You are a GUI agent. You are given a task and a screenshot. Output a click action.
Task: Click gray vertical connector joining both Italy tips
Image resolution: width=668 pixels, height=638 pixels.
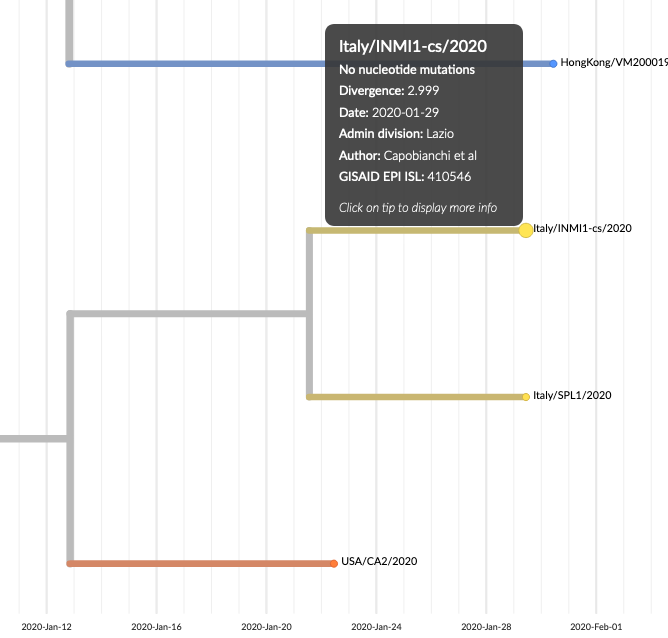(309, 314)
